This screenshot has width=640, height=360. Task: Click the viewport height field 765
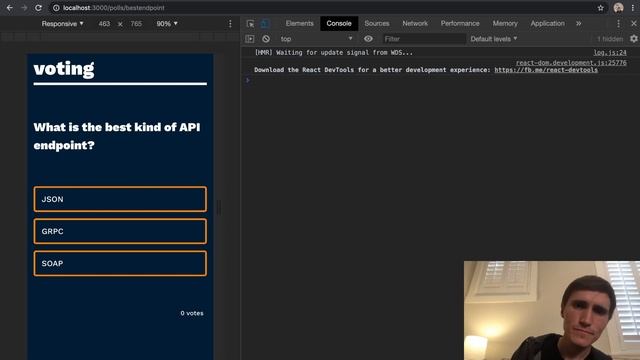coord(136,24)
